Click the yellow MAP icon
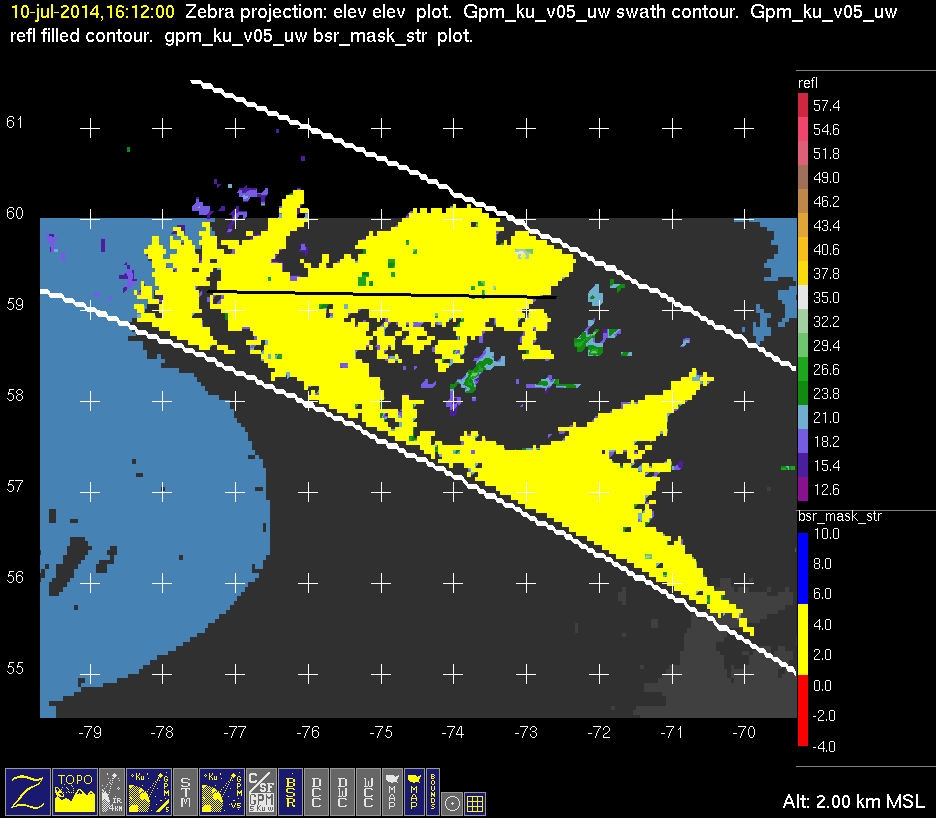 coord(413,791)
